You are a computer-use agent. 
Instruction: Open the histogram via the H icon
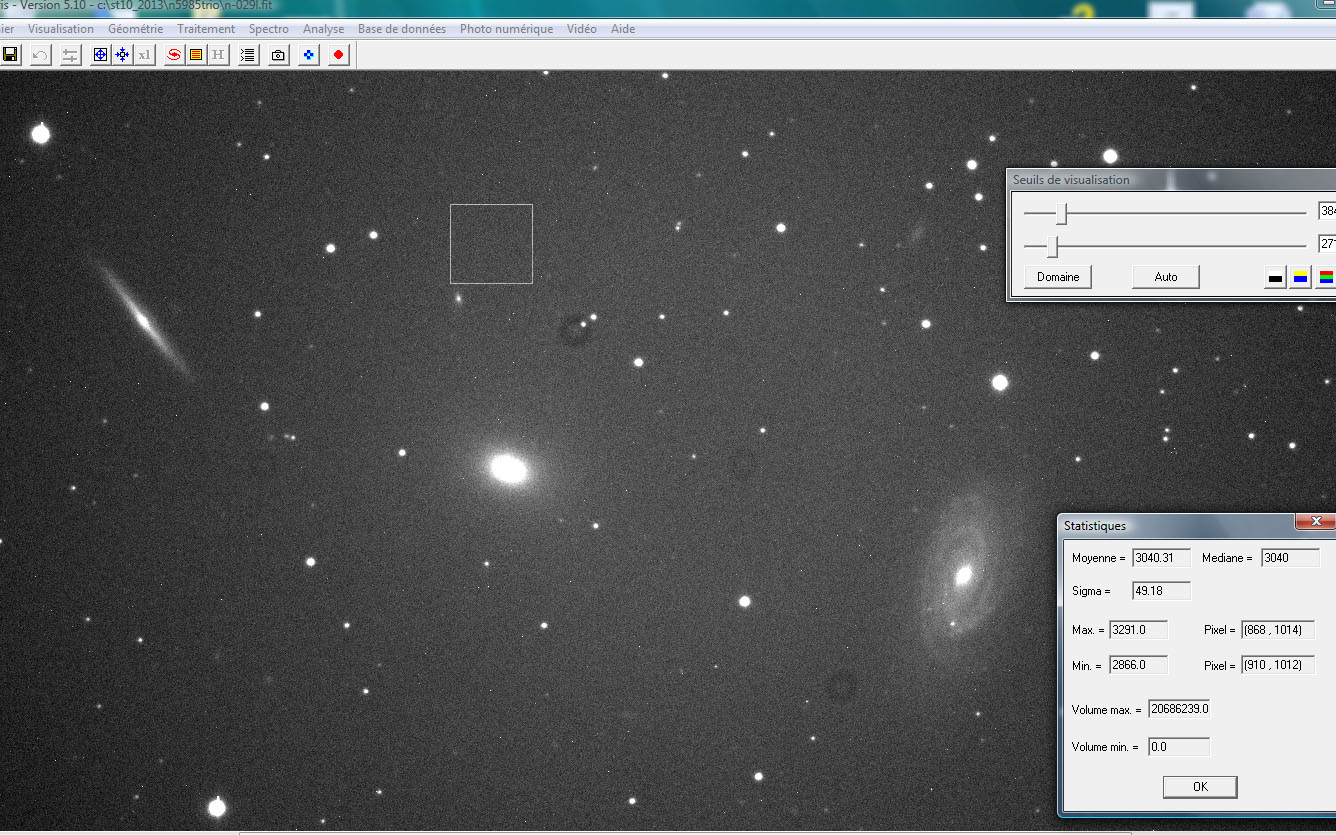(218, 54)
